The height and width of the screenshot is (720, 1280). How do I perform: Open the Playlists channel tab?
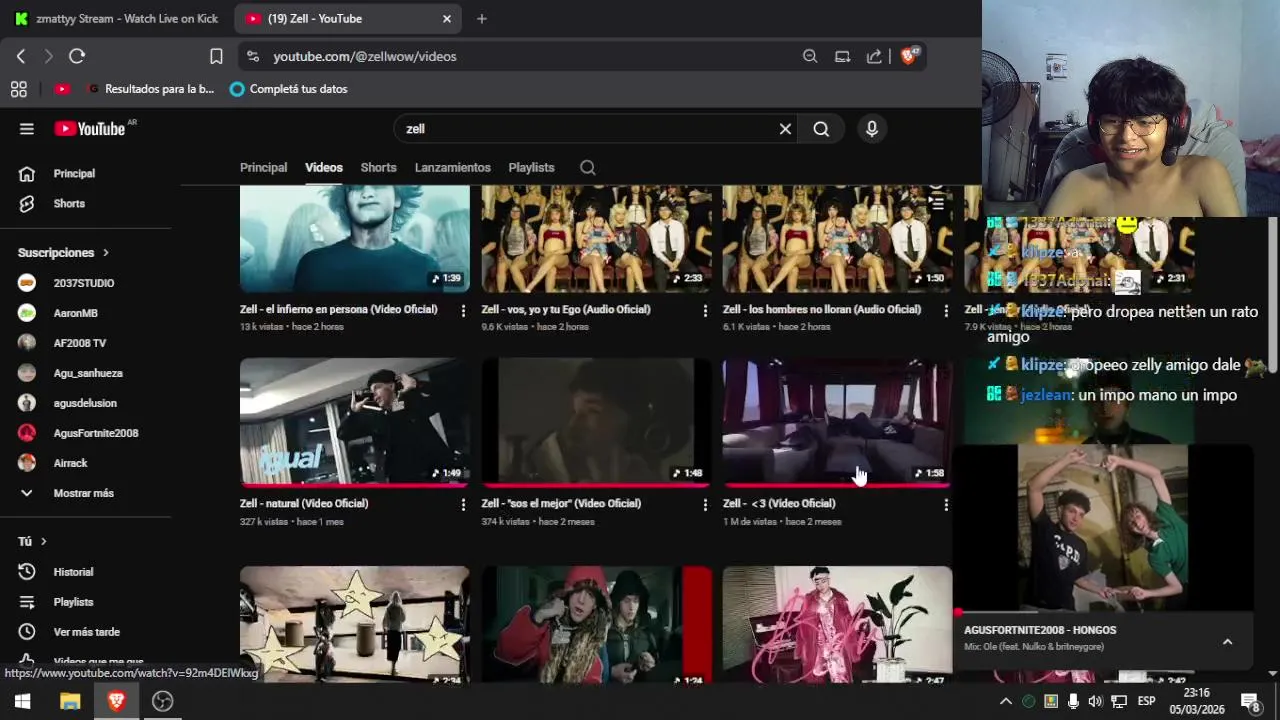click(x=531, y=167)
